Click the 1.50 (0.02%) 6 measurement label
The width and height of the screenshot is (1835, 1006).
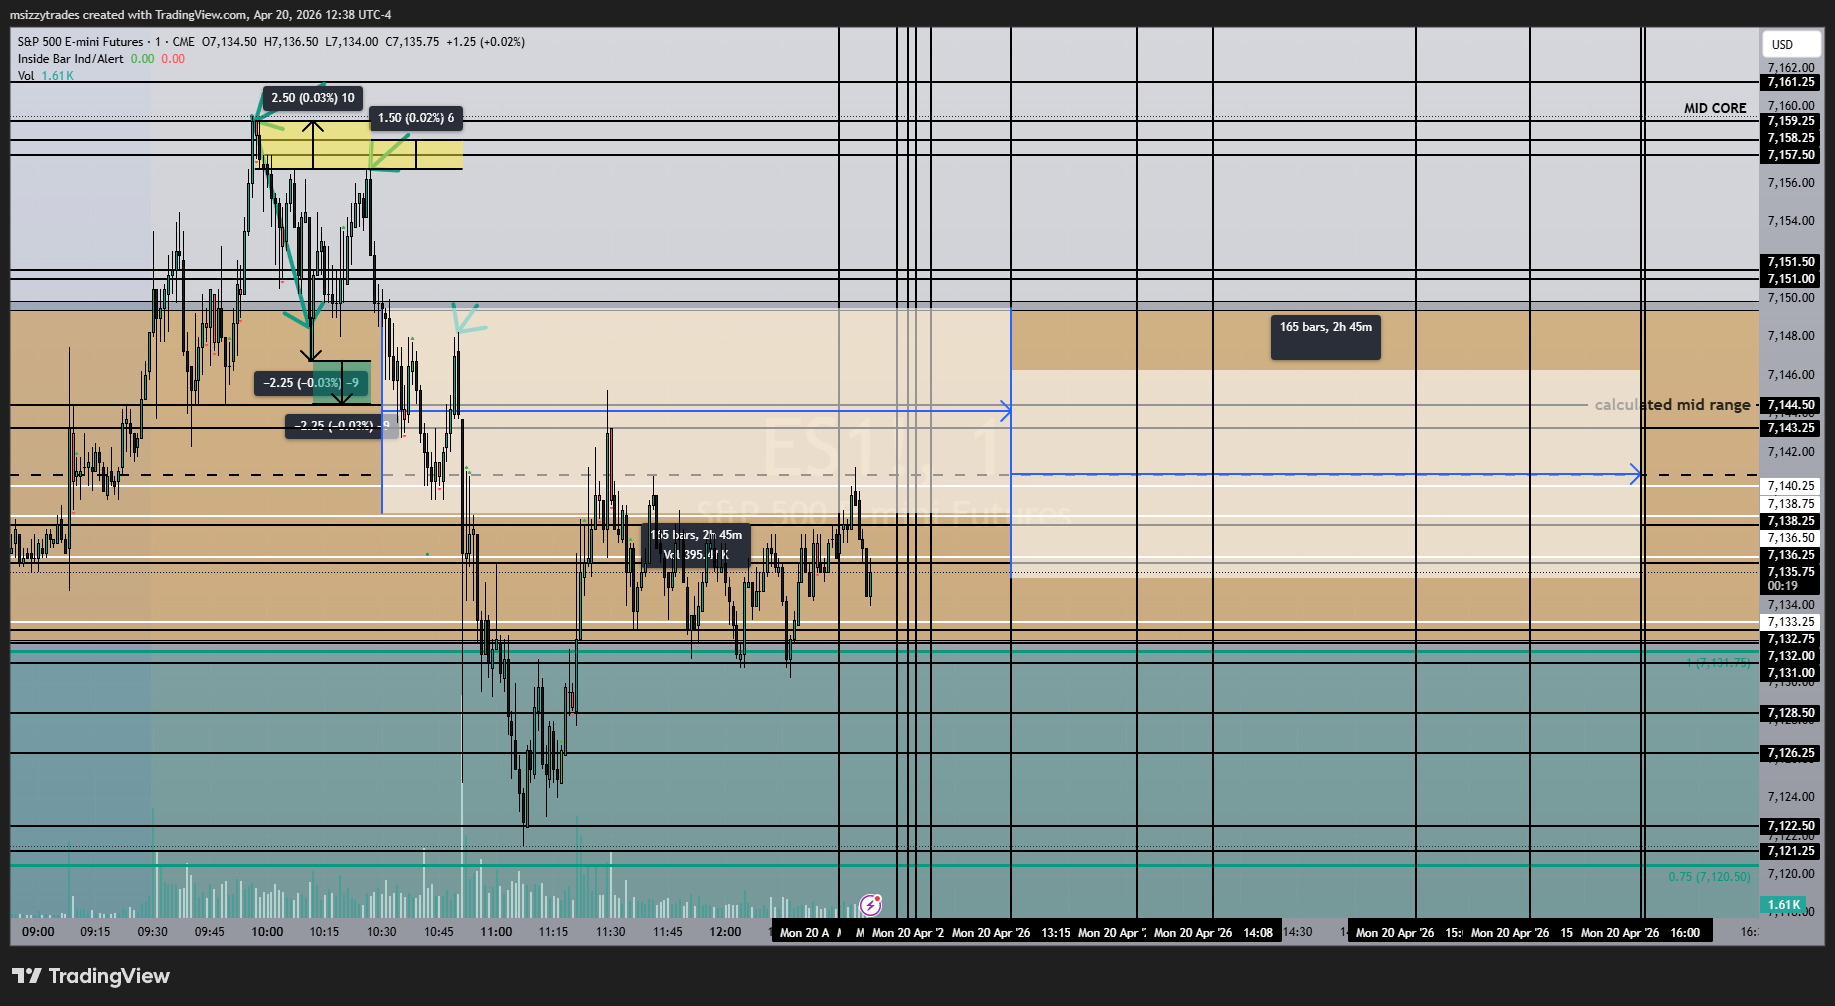click(416, 118)
